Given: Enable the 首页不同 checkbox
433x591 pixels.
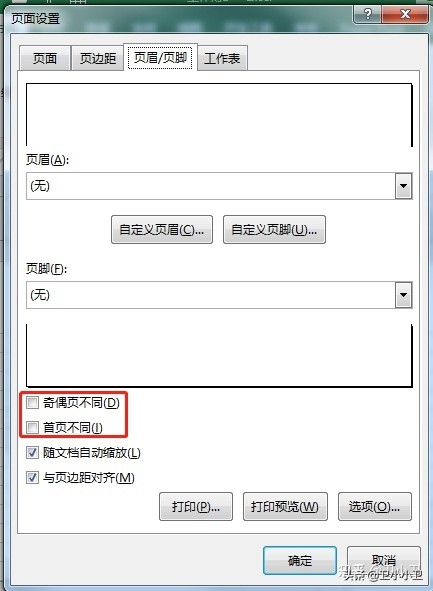Looking at the screenshot, I should (x=32, y=427).
